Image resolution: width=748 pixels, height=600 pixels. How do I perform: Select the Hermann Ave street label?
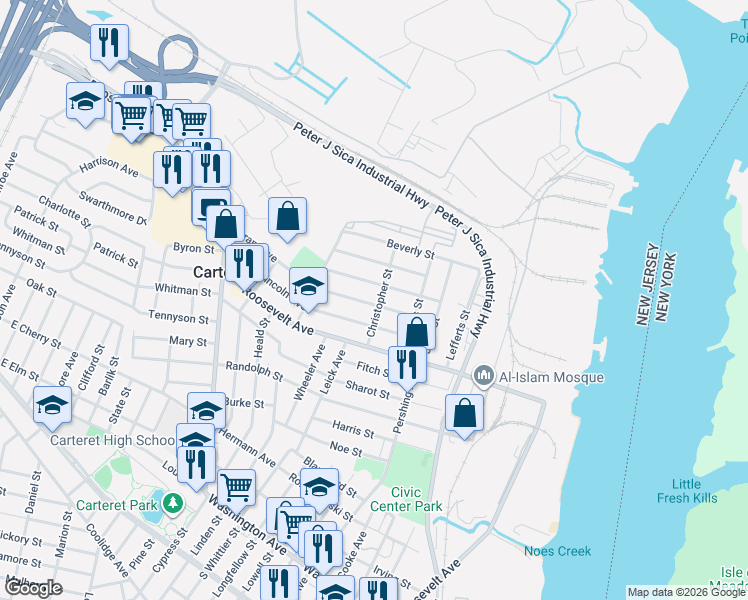247,447
